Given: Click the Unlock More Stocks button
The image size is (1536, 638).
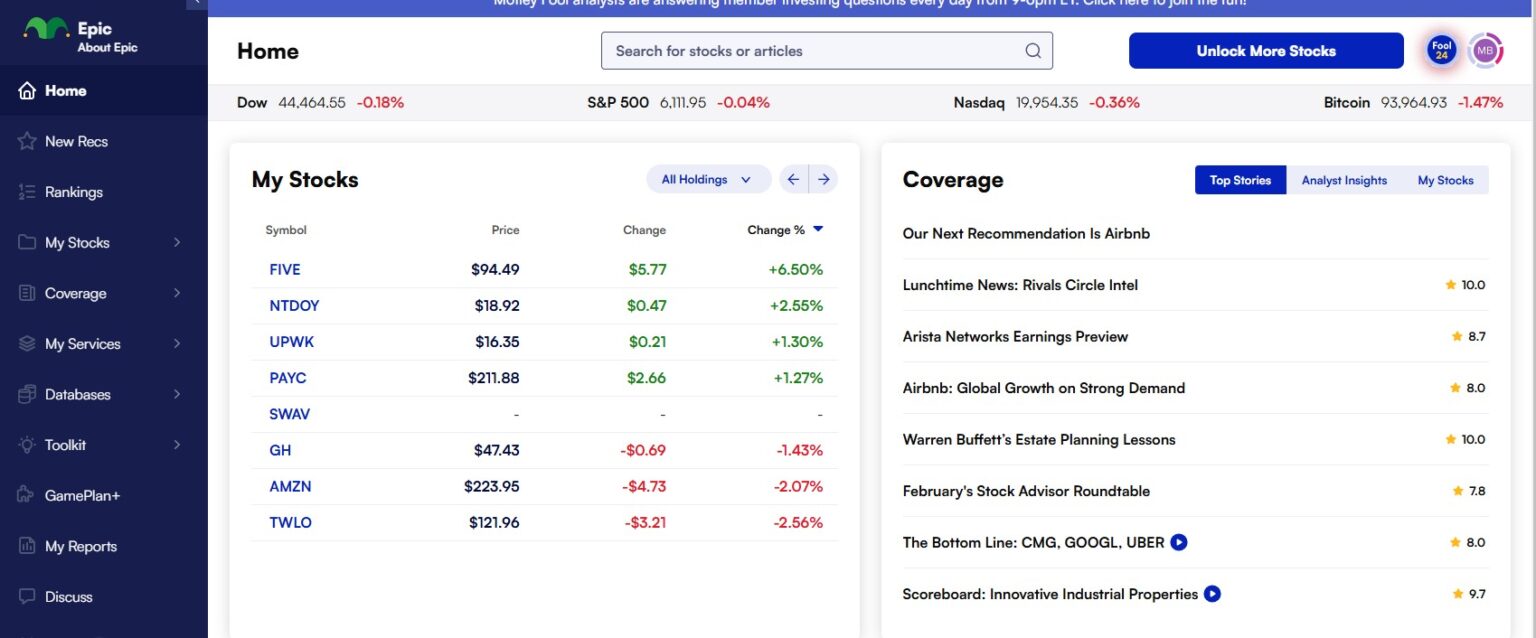Looking at the screenshot, I should (1265, 49).
